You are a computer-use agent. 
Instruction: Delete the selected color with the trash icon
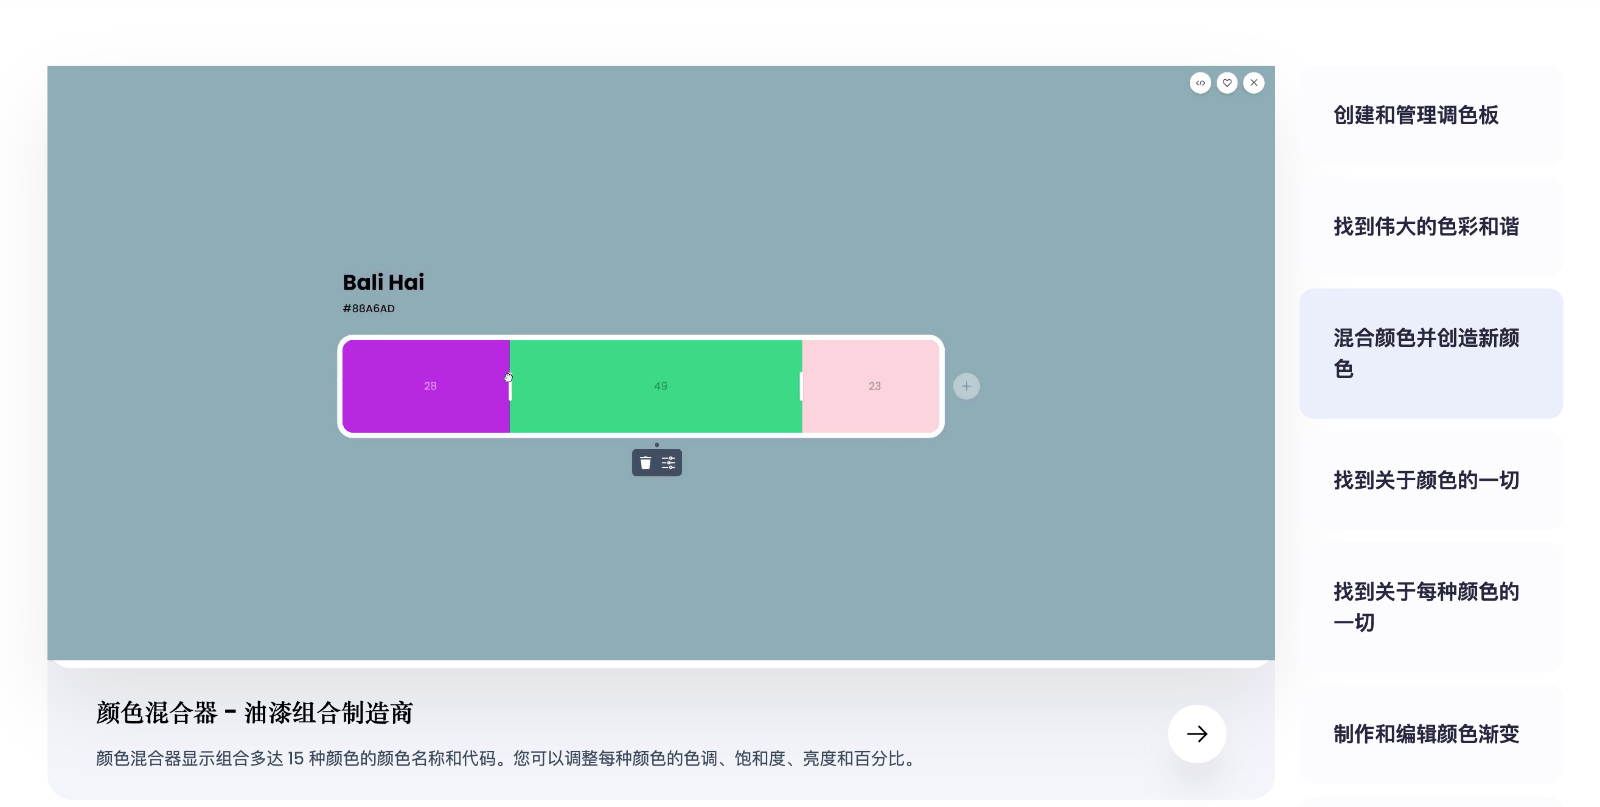645,462
